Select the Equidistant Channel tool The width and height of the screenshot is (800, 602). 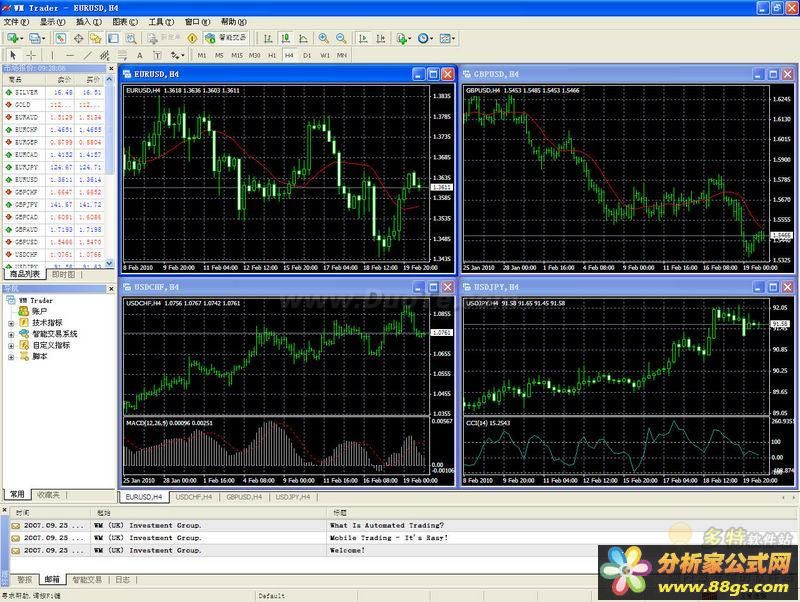[105, 55]
